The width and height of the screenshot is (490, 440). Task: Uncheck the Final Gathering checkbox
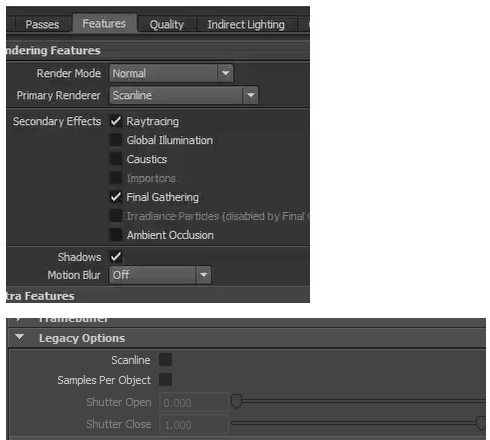[x=116, y=197]
